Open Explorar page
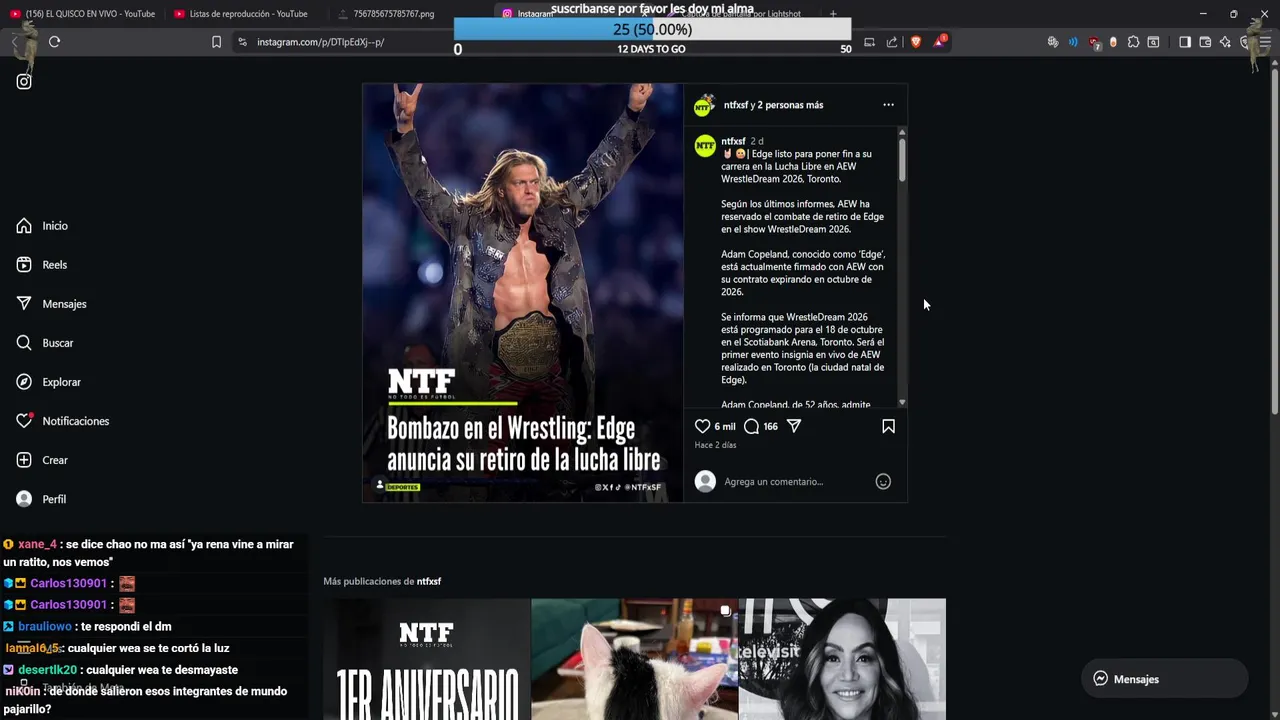1280x720 pixels. click(x=48, y=382)
